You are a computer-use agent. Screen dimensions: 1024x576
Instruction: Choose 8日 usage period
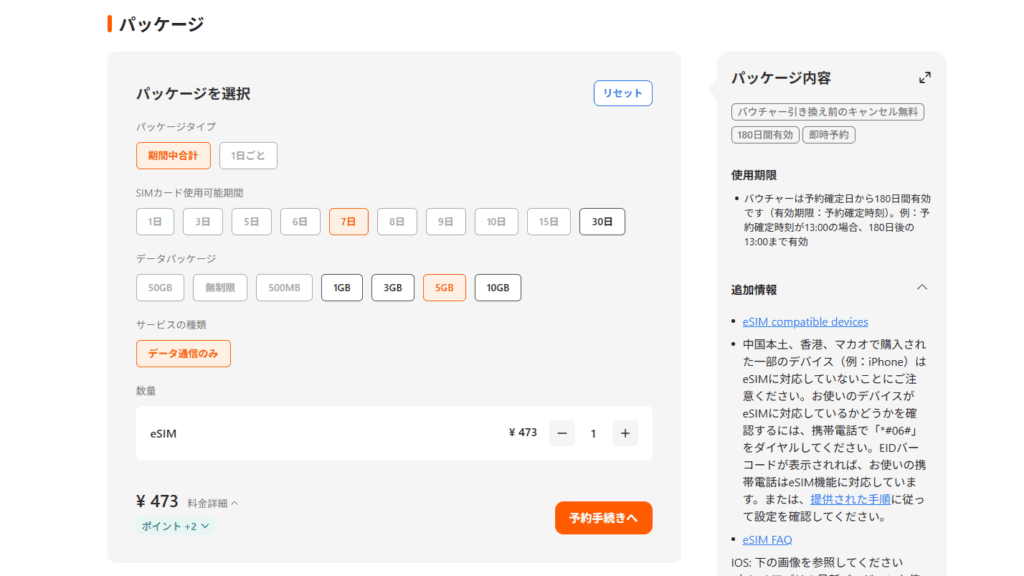point(397,221)
